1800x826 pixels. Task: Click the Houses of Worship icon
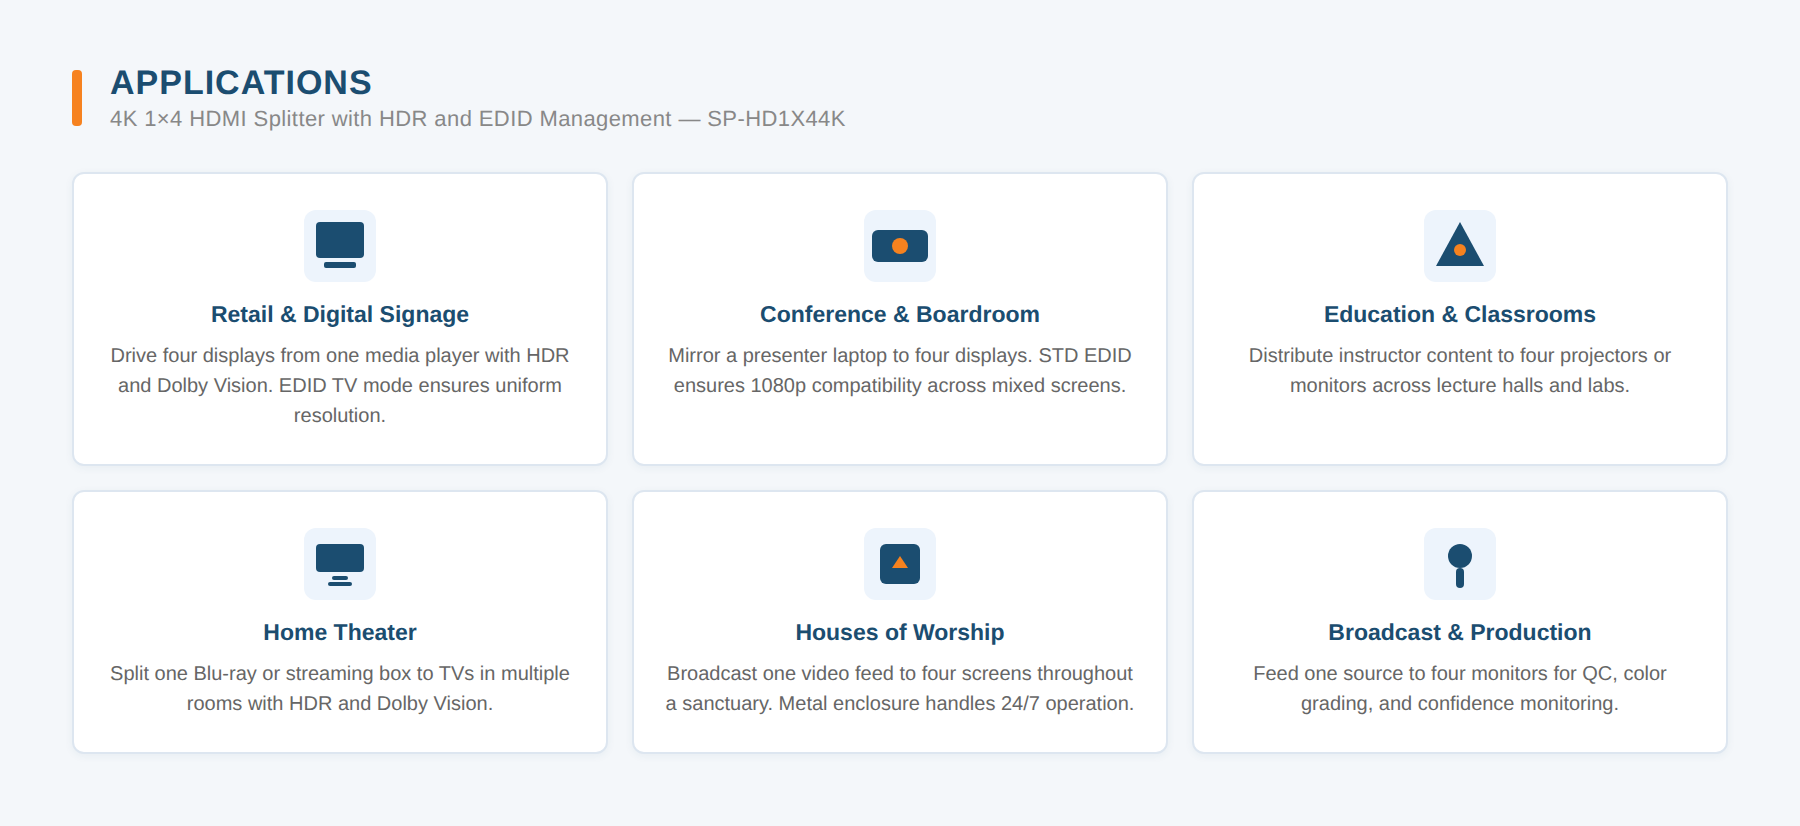pos(900,564)
